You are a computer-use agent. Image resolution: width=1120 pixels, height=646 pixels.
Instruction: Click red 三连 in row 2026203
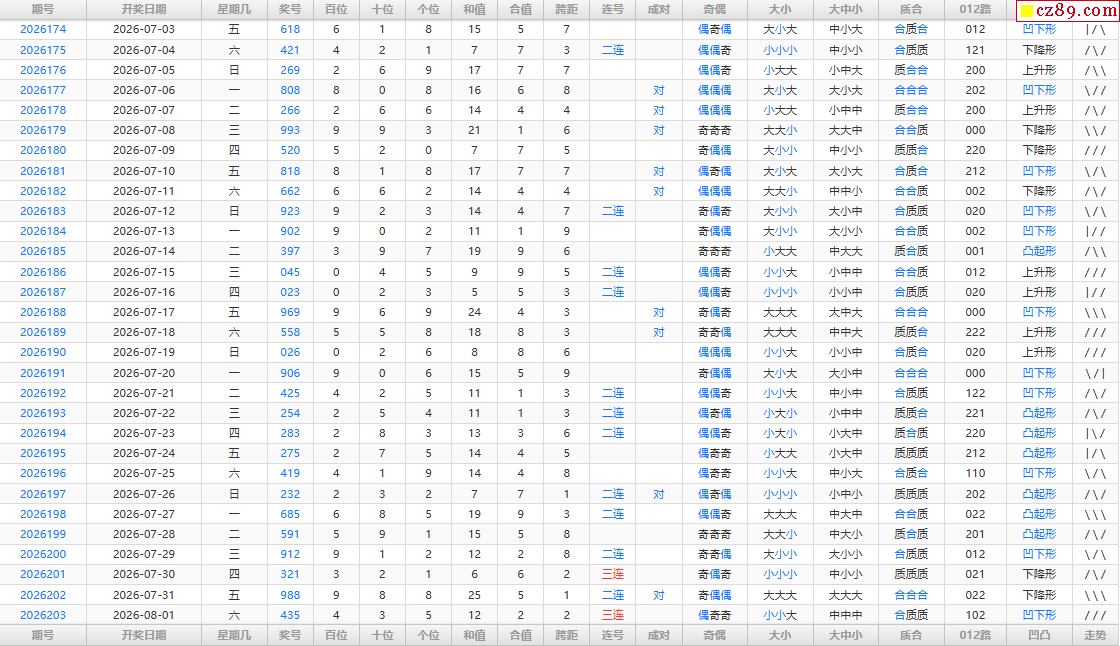(x=613, y=615)
